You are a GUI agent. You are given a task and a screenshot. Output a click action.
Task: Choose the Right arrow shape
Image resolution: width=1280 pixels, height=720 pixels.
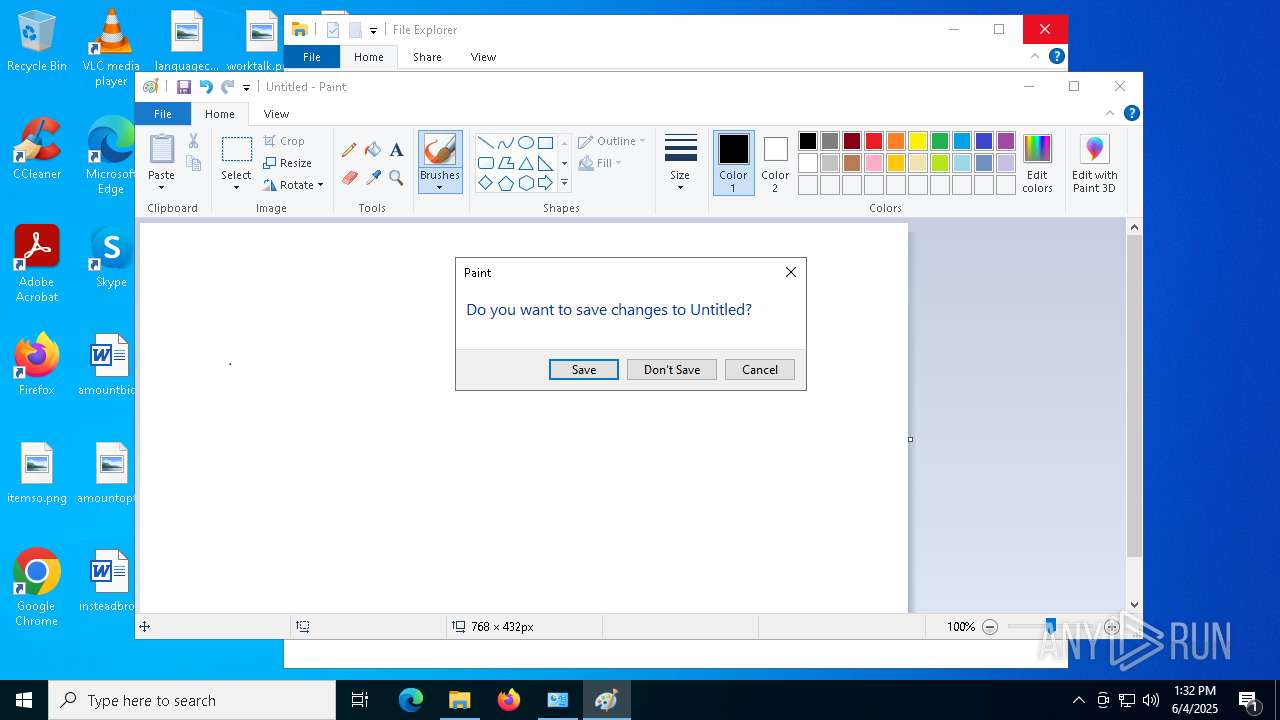tap(545, 183)
